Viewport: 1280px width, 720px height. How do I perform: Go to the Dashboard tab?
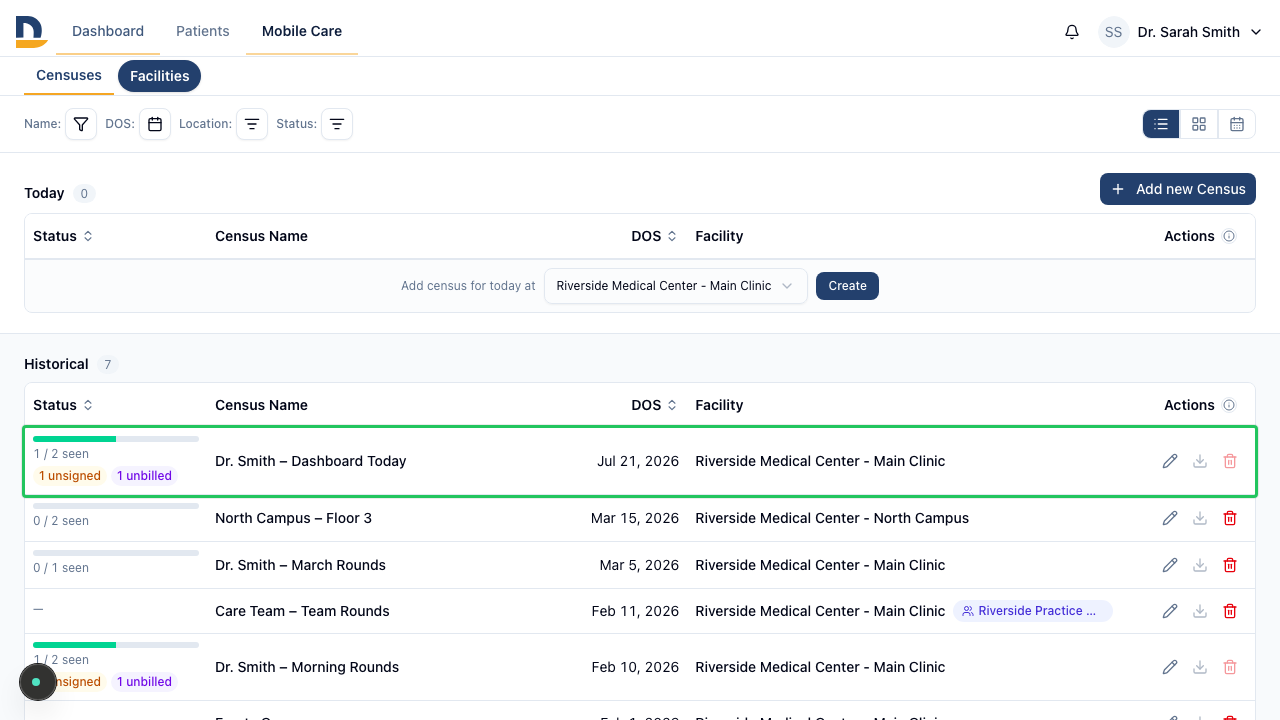click(108, 31)
